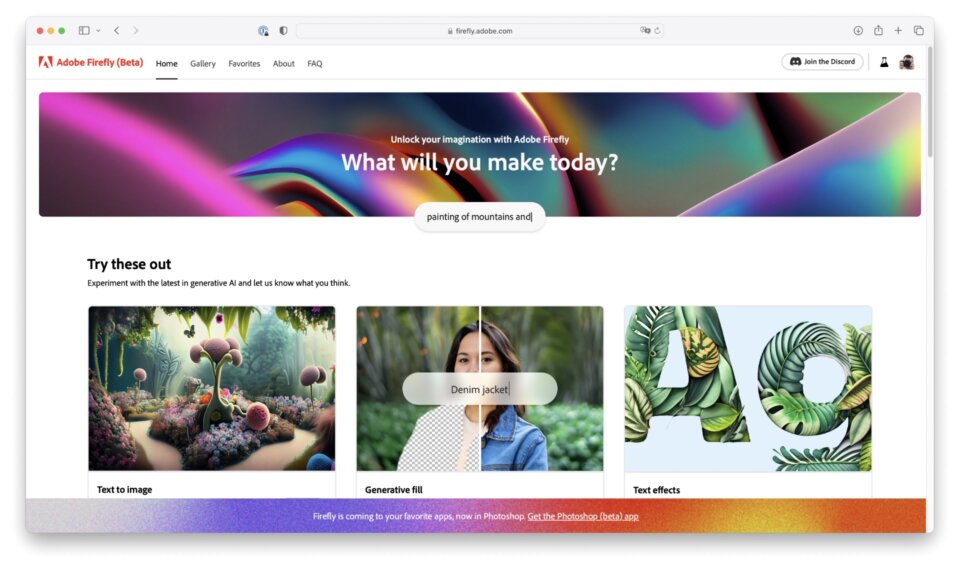Click the prompt field with painting of mountains
Viewport: 960px width, 569px height.
tap(480, 217)
